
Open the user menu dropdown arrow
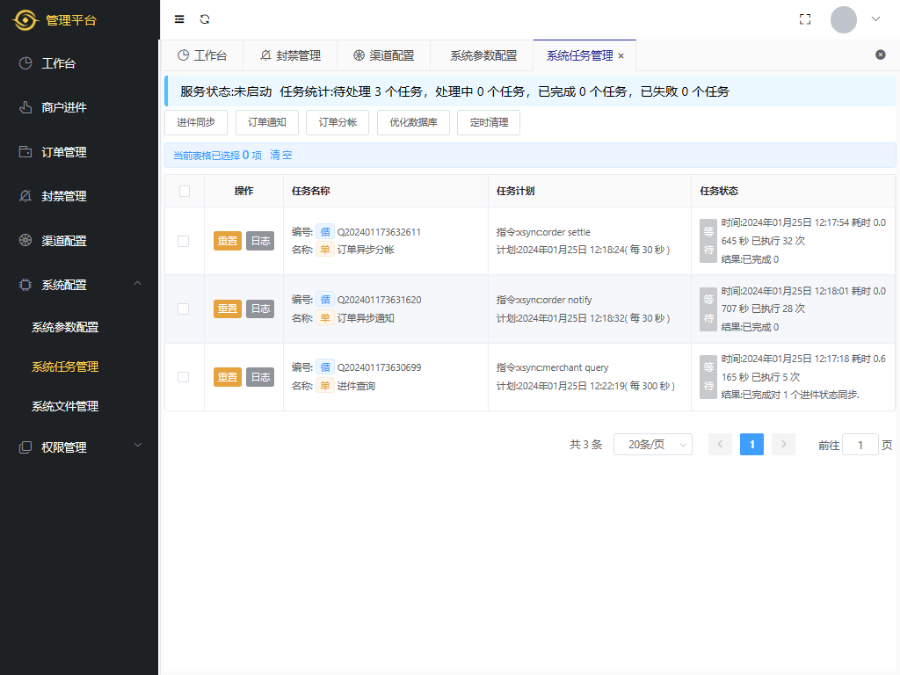876,19
